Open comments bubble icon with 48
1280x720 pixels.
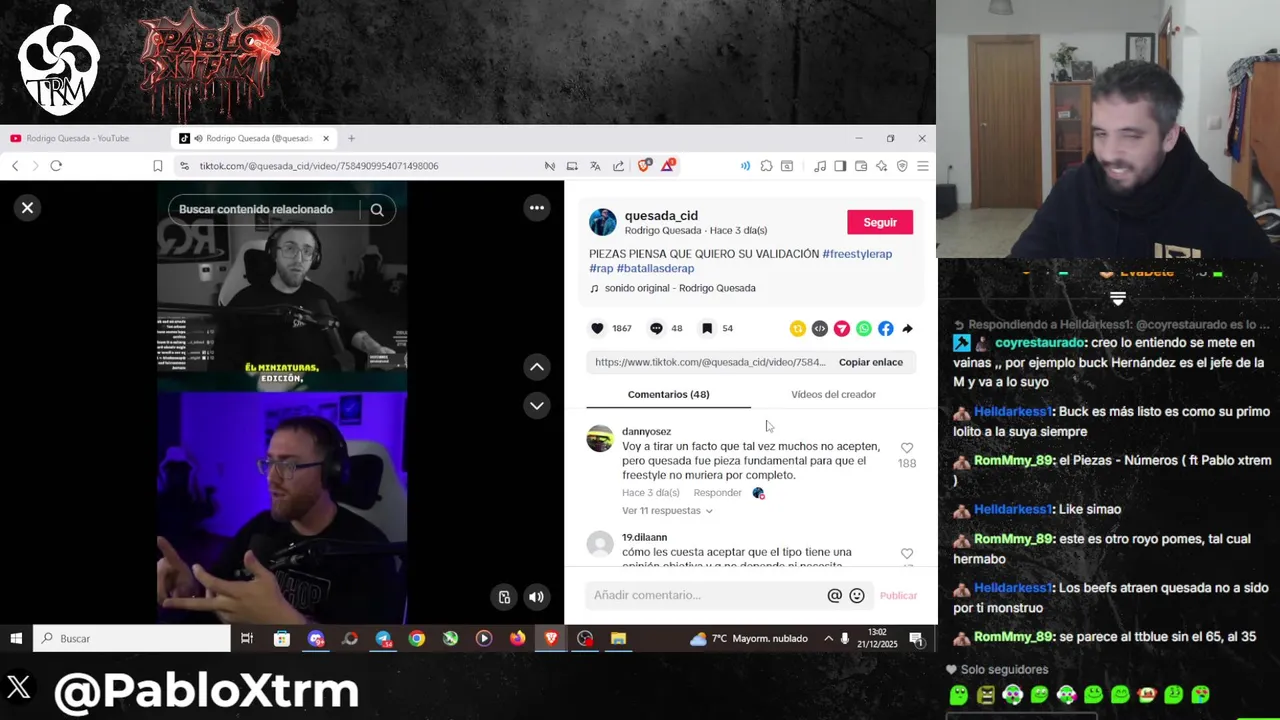point(656,328)
